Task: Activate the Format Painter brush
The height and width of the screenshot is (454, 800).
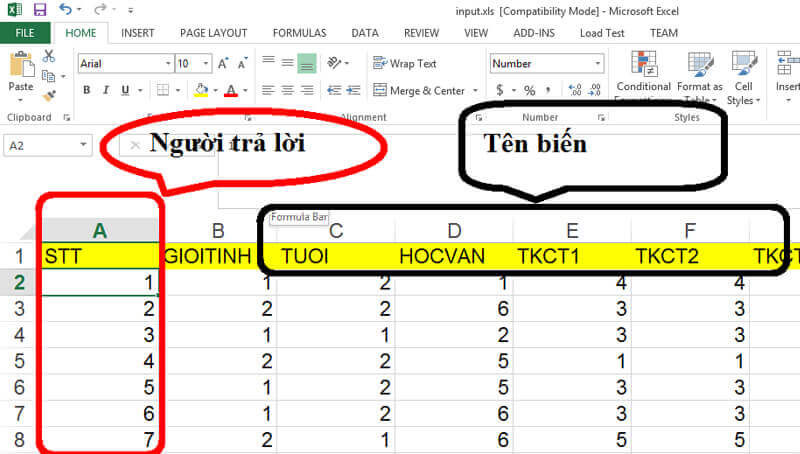Action: tap(49, 95)
